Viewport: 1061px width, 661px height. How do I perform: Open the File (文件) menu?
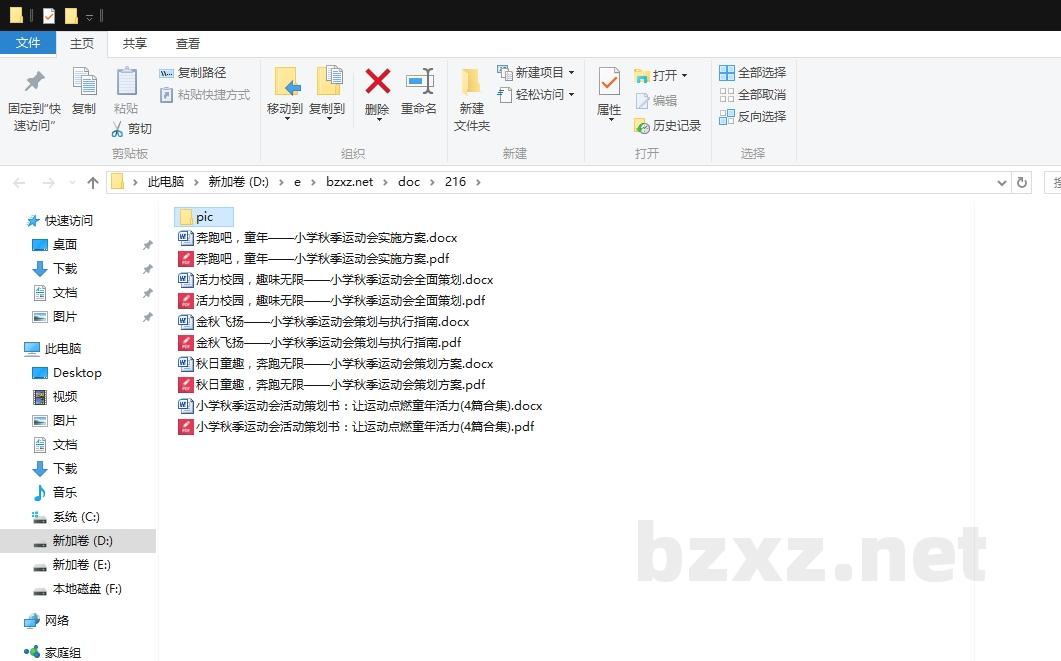28,43
